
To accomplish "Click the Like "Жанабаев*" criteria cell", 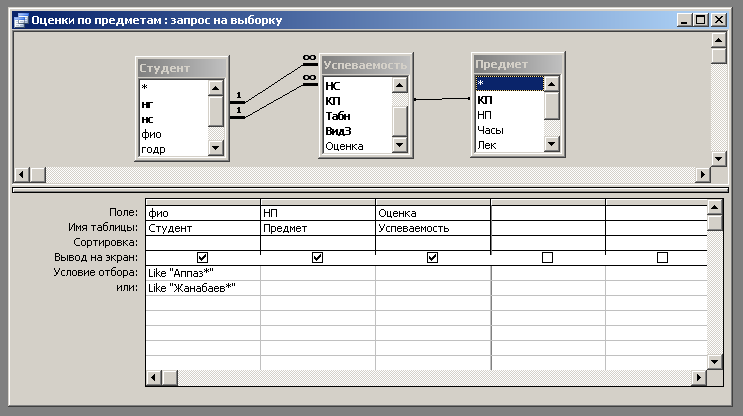I will click(203, 288).
